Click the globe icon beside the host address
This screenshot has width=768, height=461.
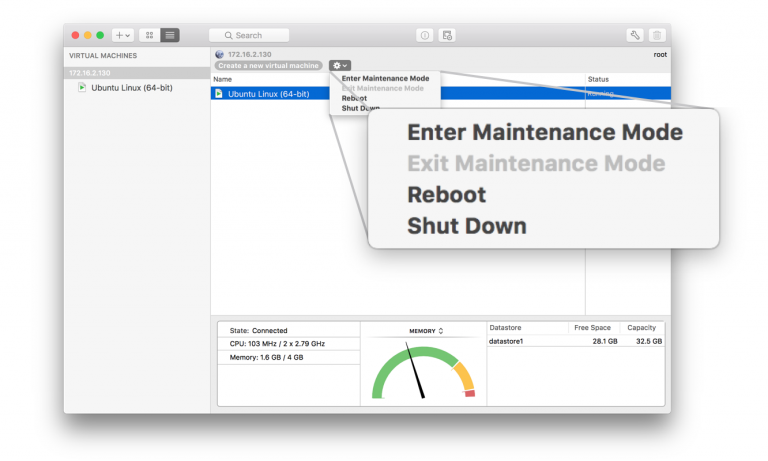pos(219,54)
